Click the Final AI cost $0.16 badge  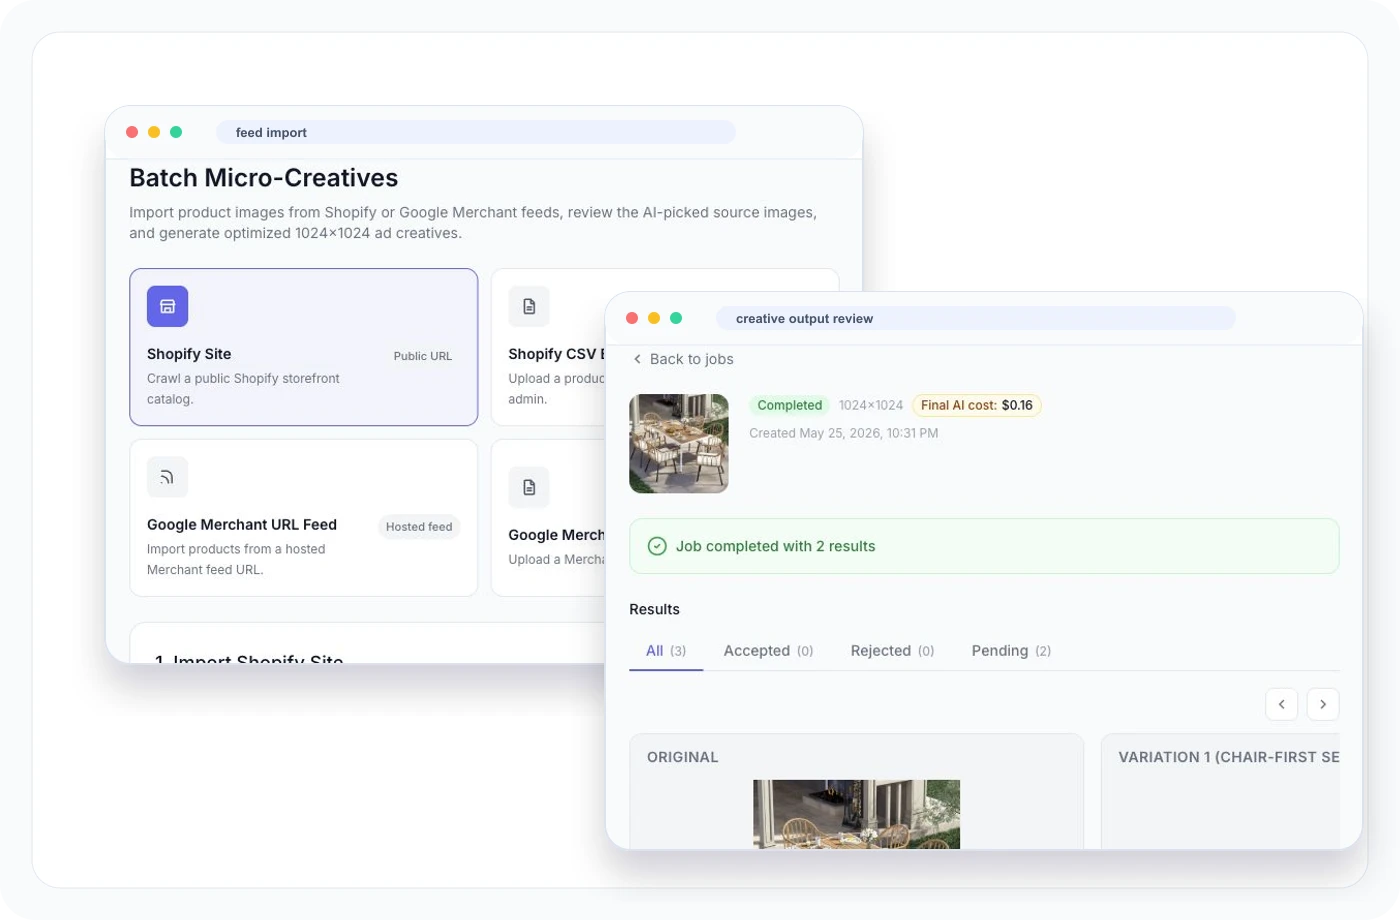click(976, 405)
